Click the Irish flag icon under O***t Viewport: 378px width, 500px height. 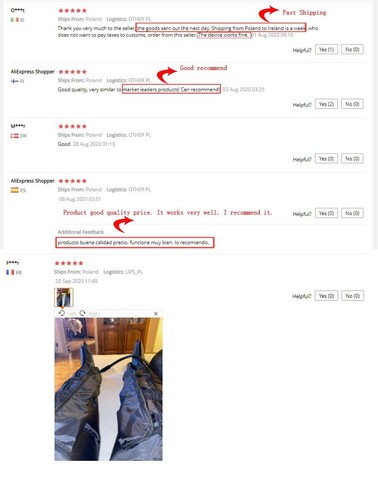click(14, 20)
